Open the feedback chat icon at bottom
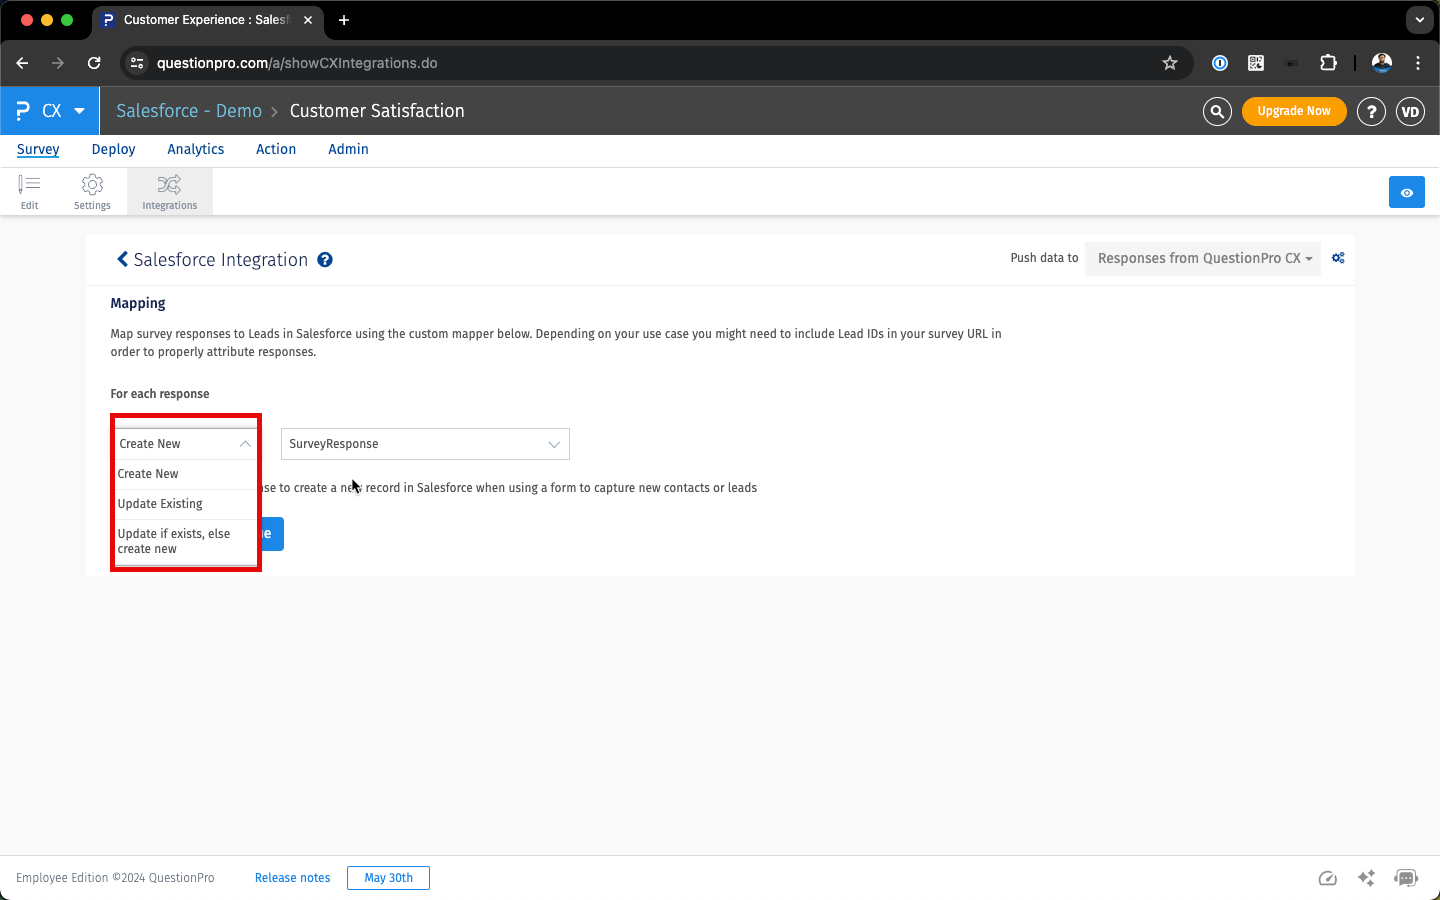This screenshot has width=1440, height=900. click(1406, 878)
